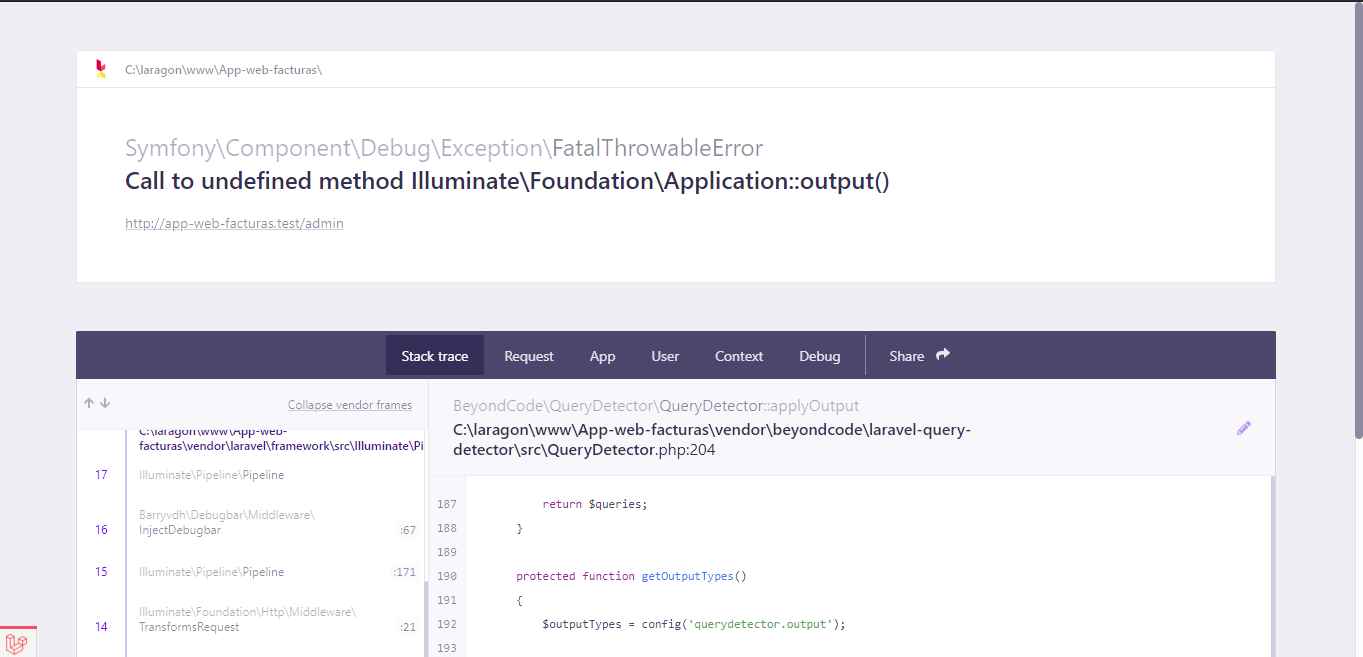This screenshot has width=1363, height=657.
Task: Select frame 15 Illuminate\Pipeline\Pipeline
Action: 252,572
